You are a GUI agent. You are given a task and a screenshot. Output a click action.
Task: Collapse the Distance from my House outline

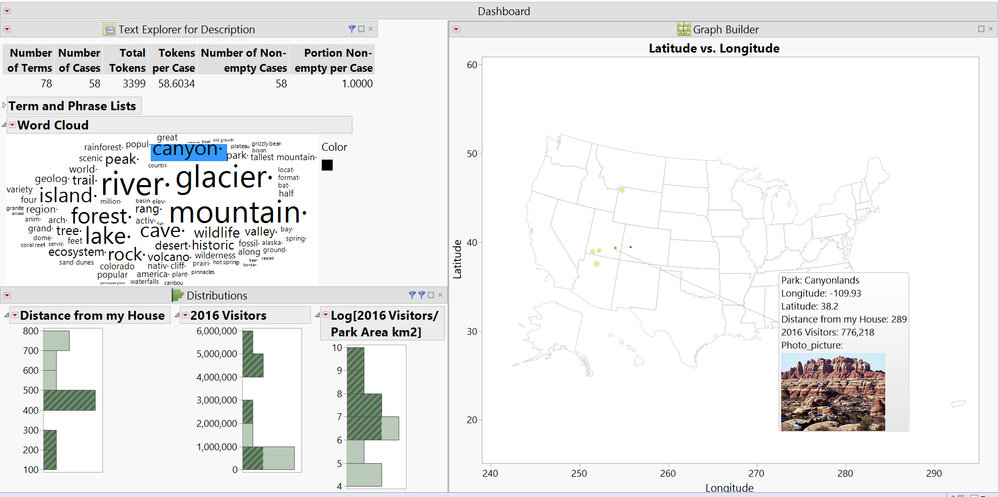(x=7, y=316)
